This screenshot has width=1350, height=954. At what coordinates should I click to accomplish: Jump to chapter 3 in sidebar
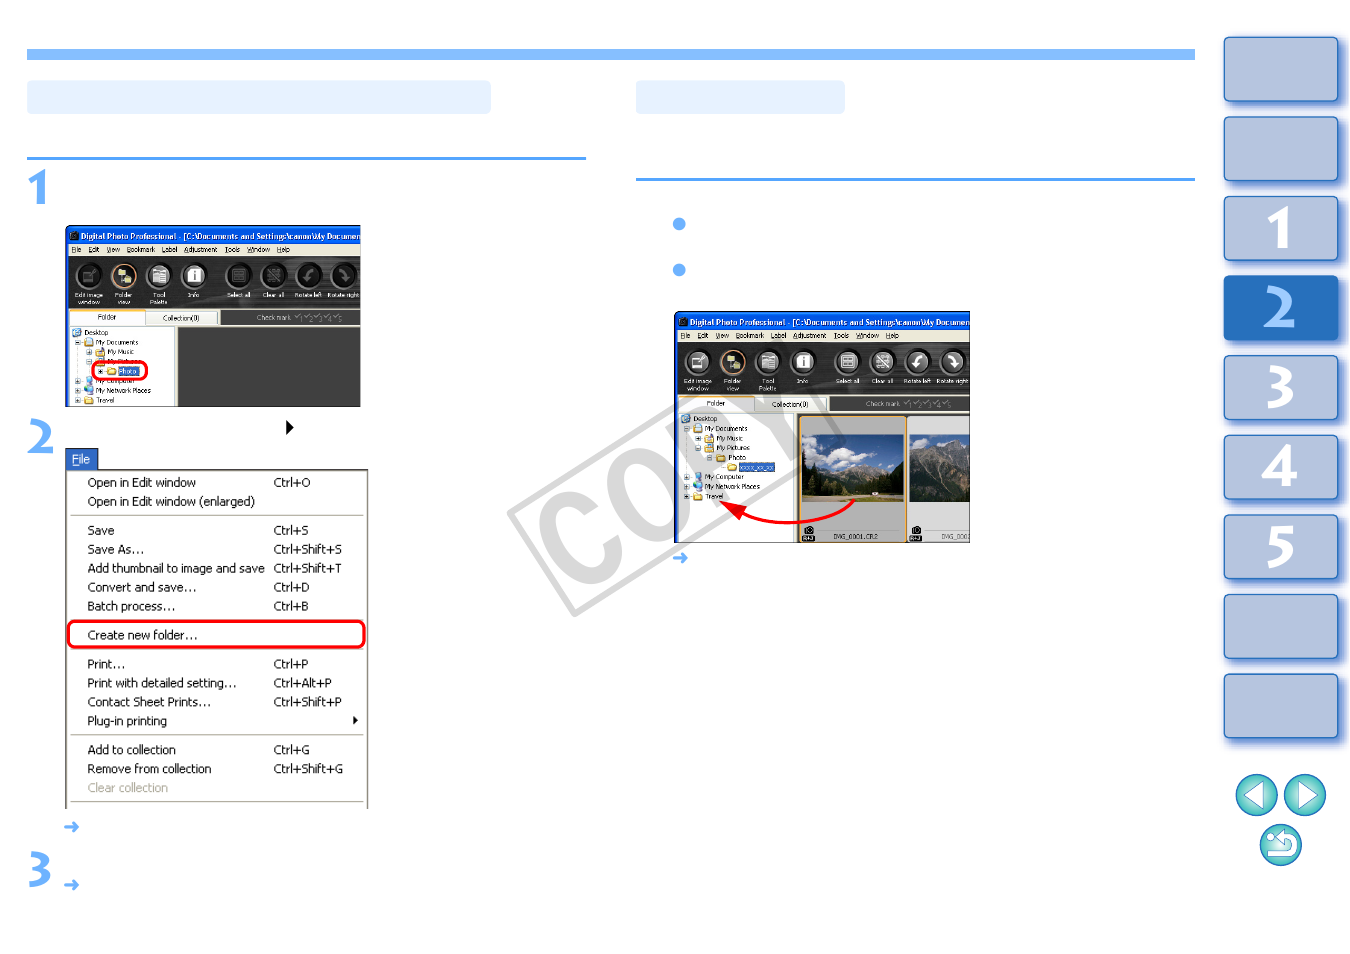(1280, 388)
